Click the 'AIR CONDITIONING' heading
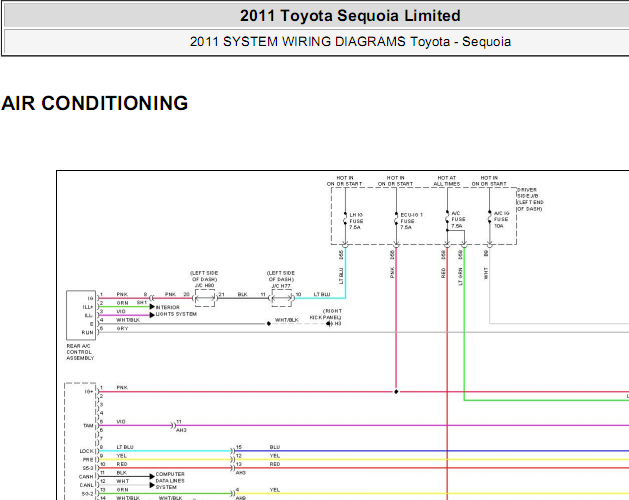Image resolution: width=629 pixels, height=500 pixels. pyautogui.click(x=95, y=103)
